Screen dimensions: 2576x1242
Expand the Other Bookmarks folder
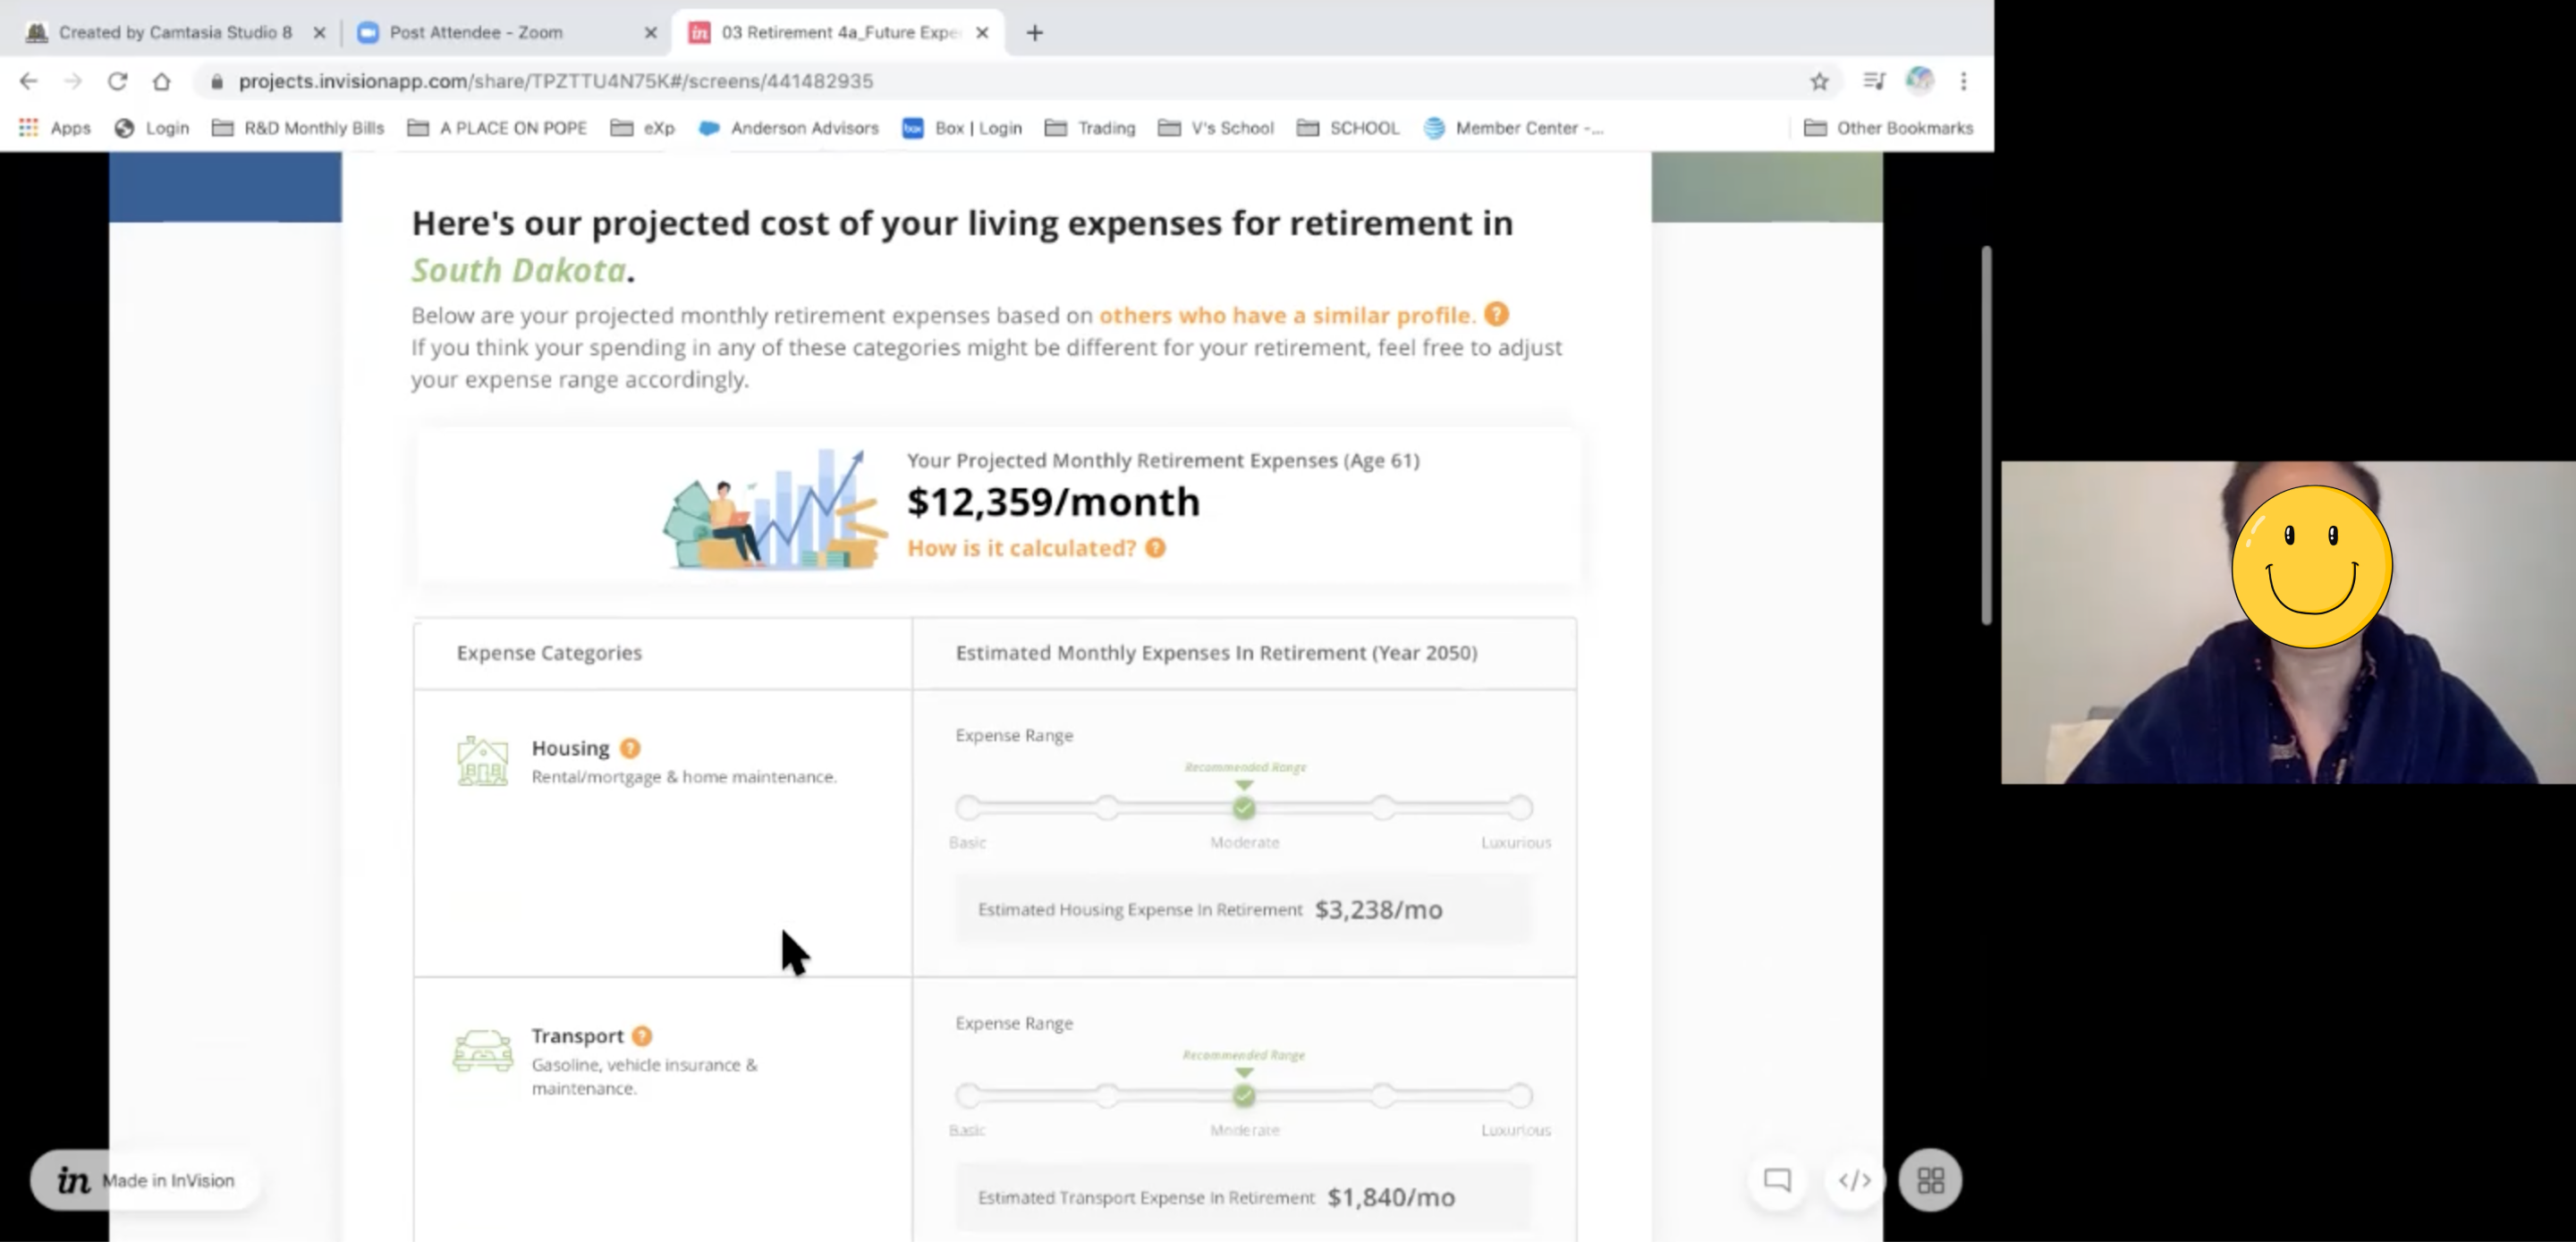[x=1889, y=128]
